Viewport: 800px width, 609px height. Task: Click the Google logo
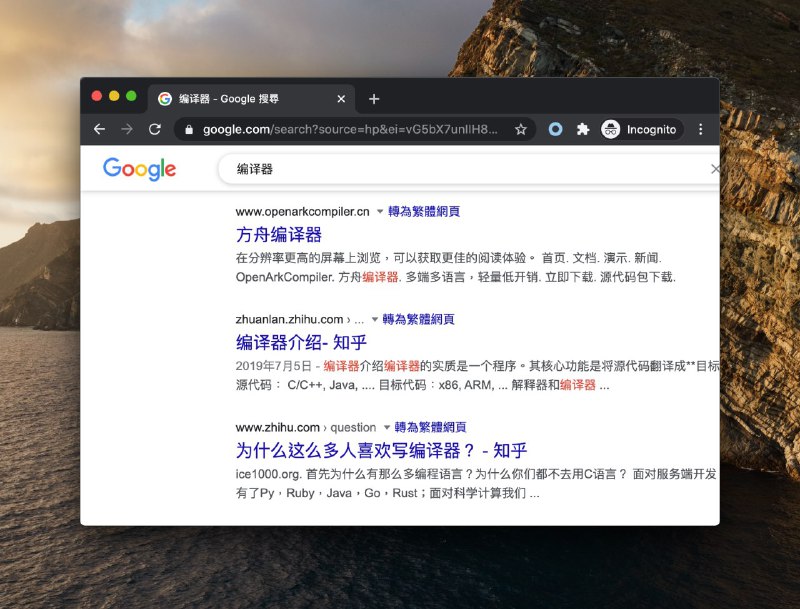point(139,169)
